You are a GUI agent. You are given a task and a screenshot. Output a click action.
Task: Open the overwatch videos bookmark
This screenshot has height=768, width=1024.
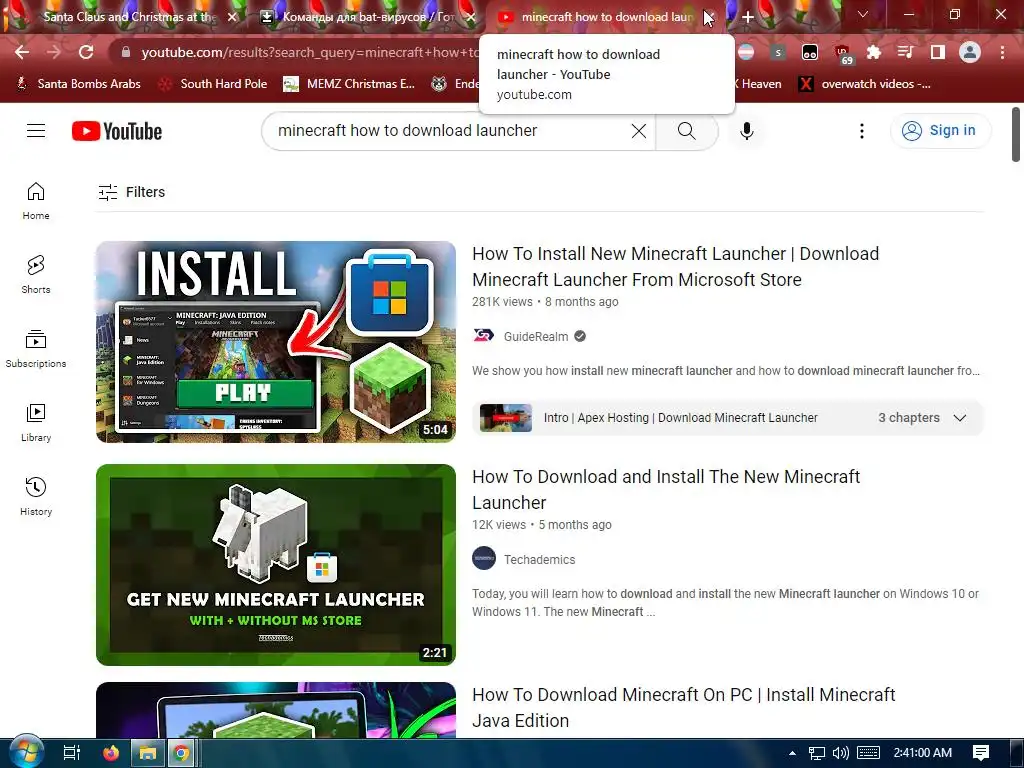(865, 84)
